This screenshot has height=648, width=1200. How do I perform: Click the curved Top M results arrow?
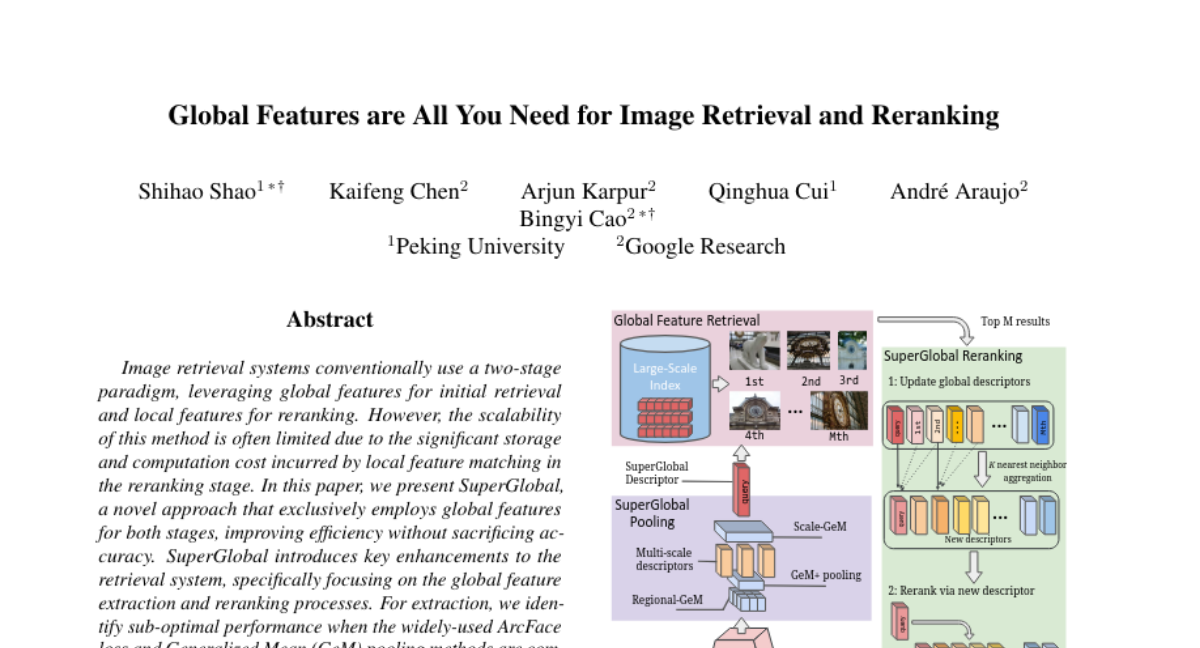click(928, 326)
